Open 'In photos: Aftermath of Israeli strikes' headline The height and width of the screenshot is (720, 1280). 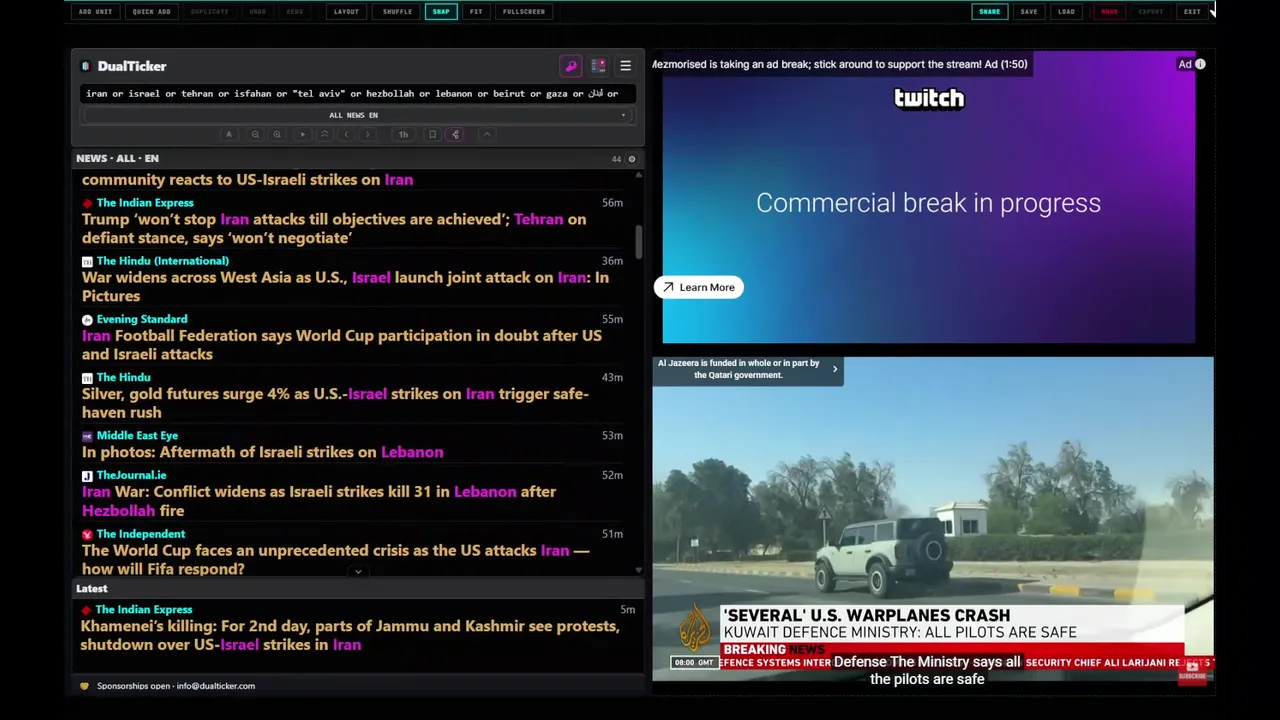(262, 452)
